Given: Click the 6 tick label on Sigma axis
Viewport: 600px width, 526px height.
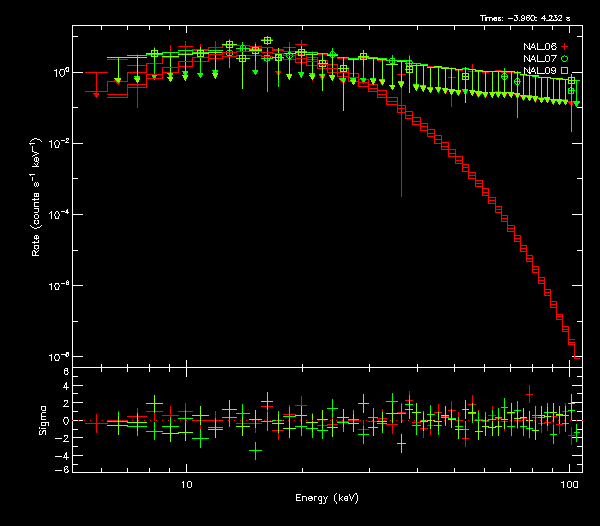Looking at the screenshot, I should [64, 371].
